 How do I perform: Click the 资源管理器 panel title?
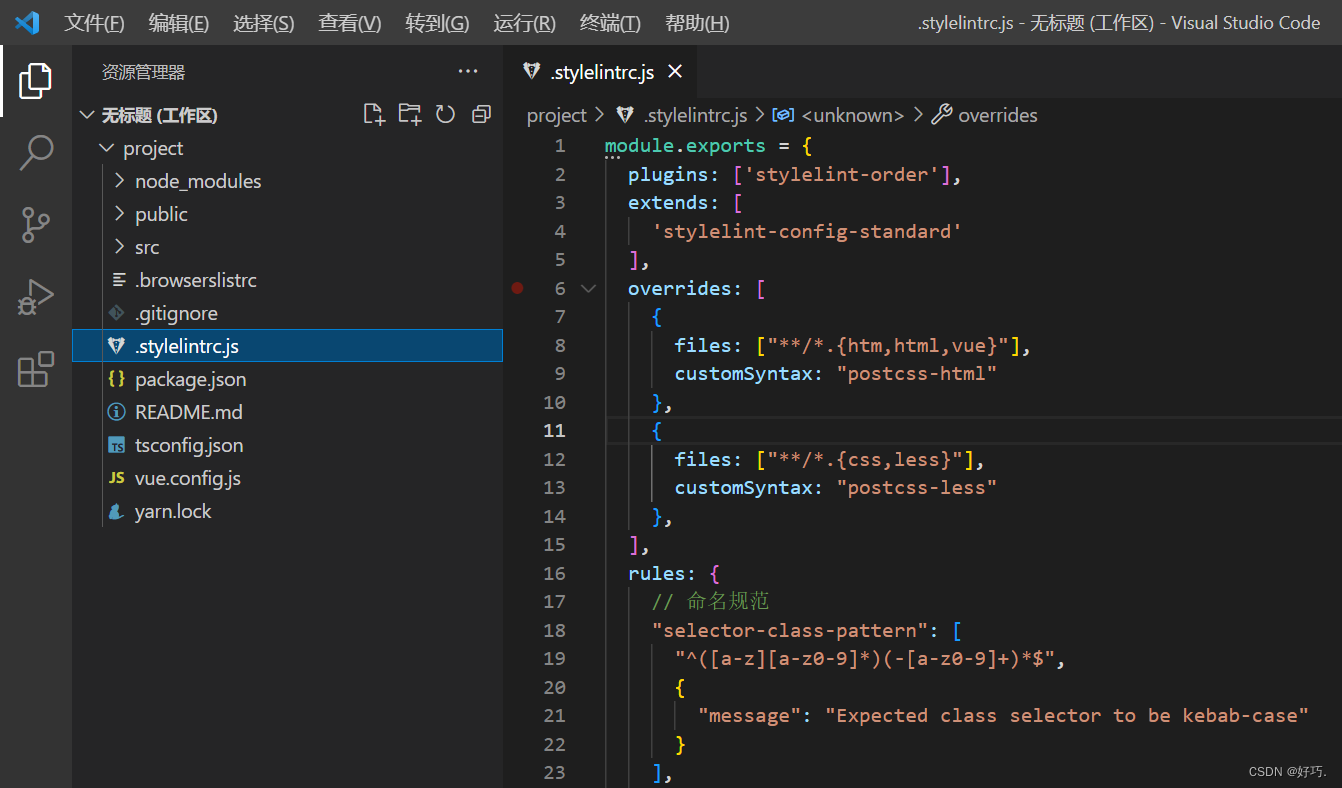coord(143,72)
